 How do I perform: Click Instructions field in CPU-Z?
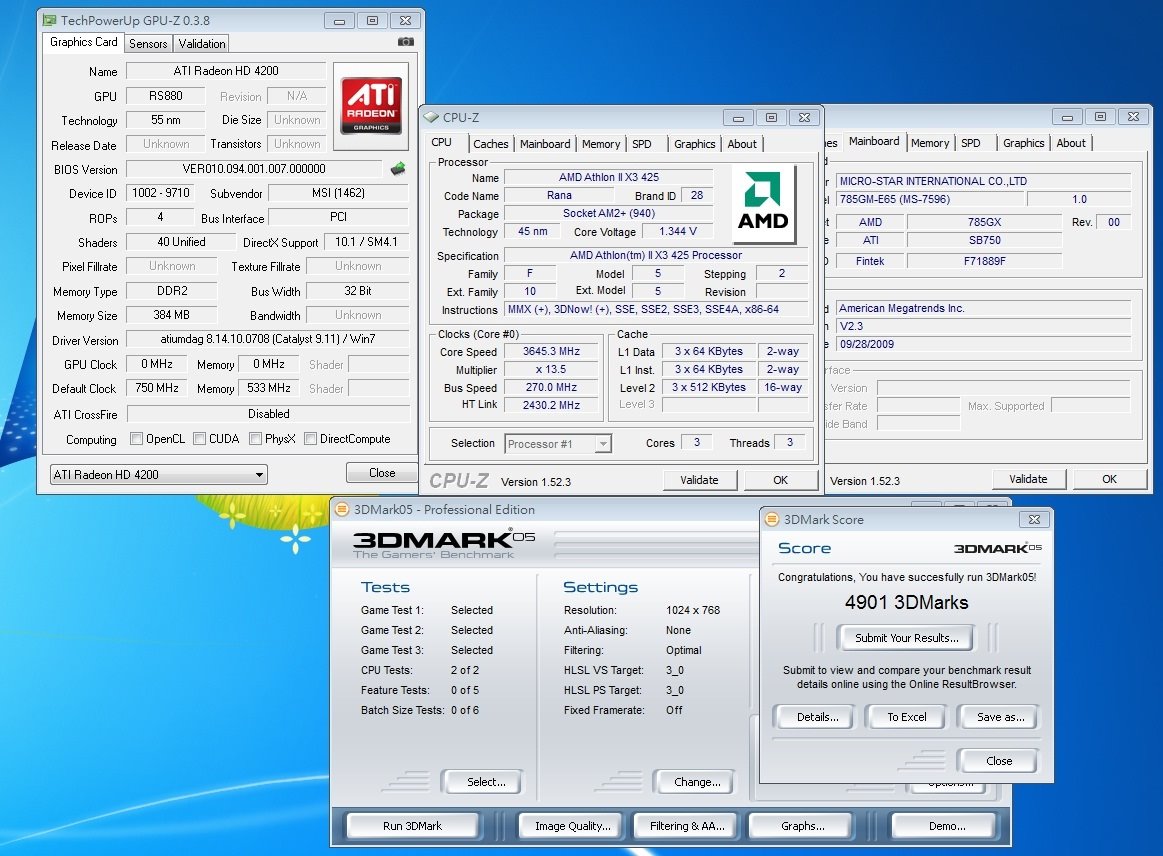point(656,309)
